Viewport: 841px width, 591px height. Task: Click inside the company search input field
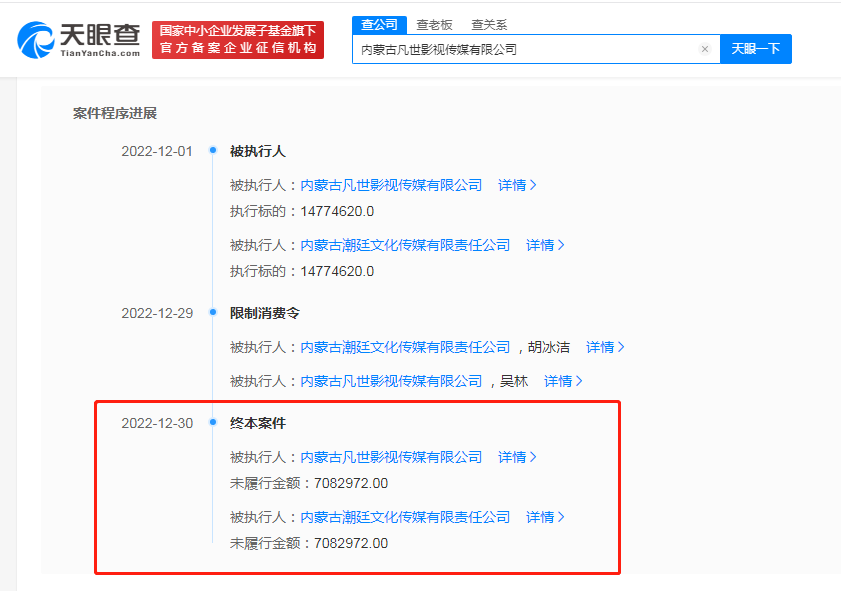[520, 48]
